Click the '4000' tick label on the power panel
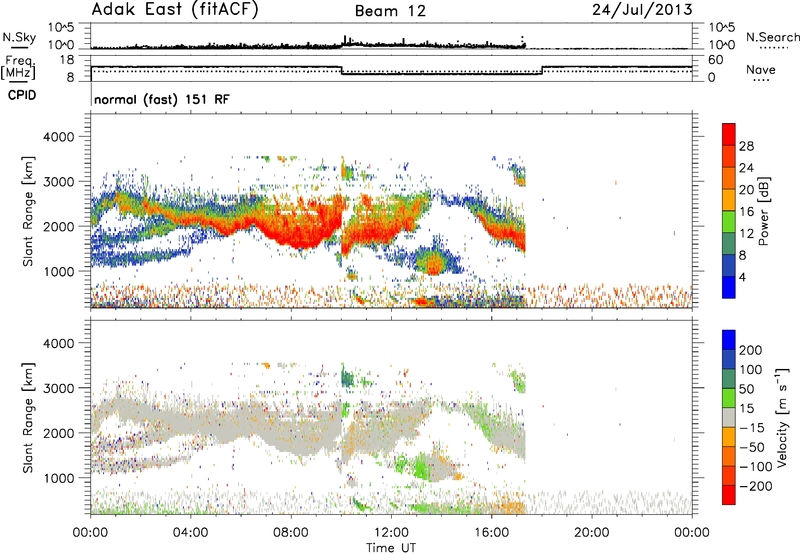 click(x=58, y=137)
